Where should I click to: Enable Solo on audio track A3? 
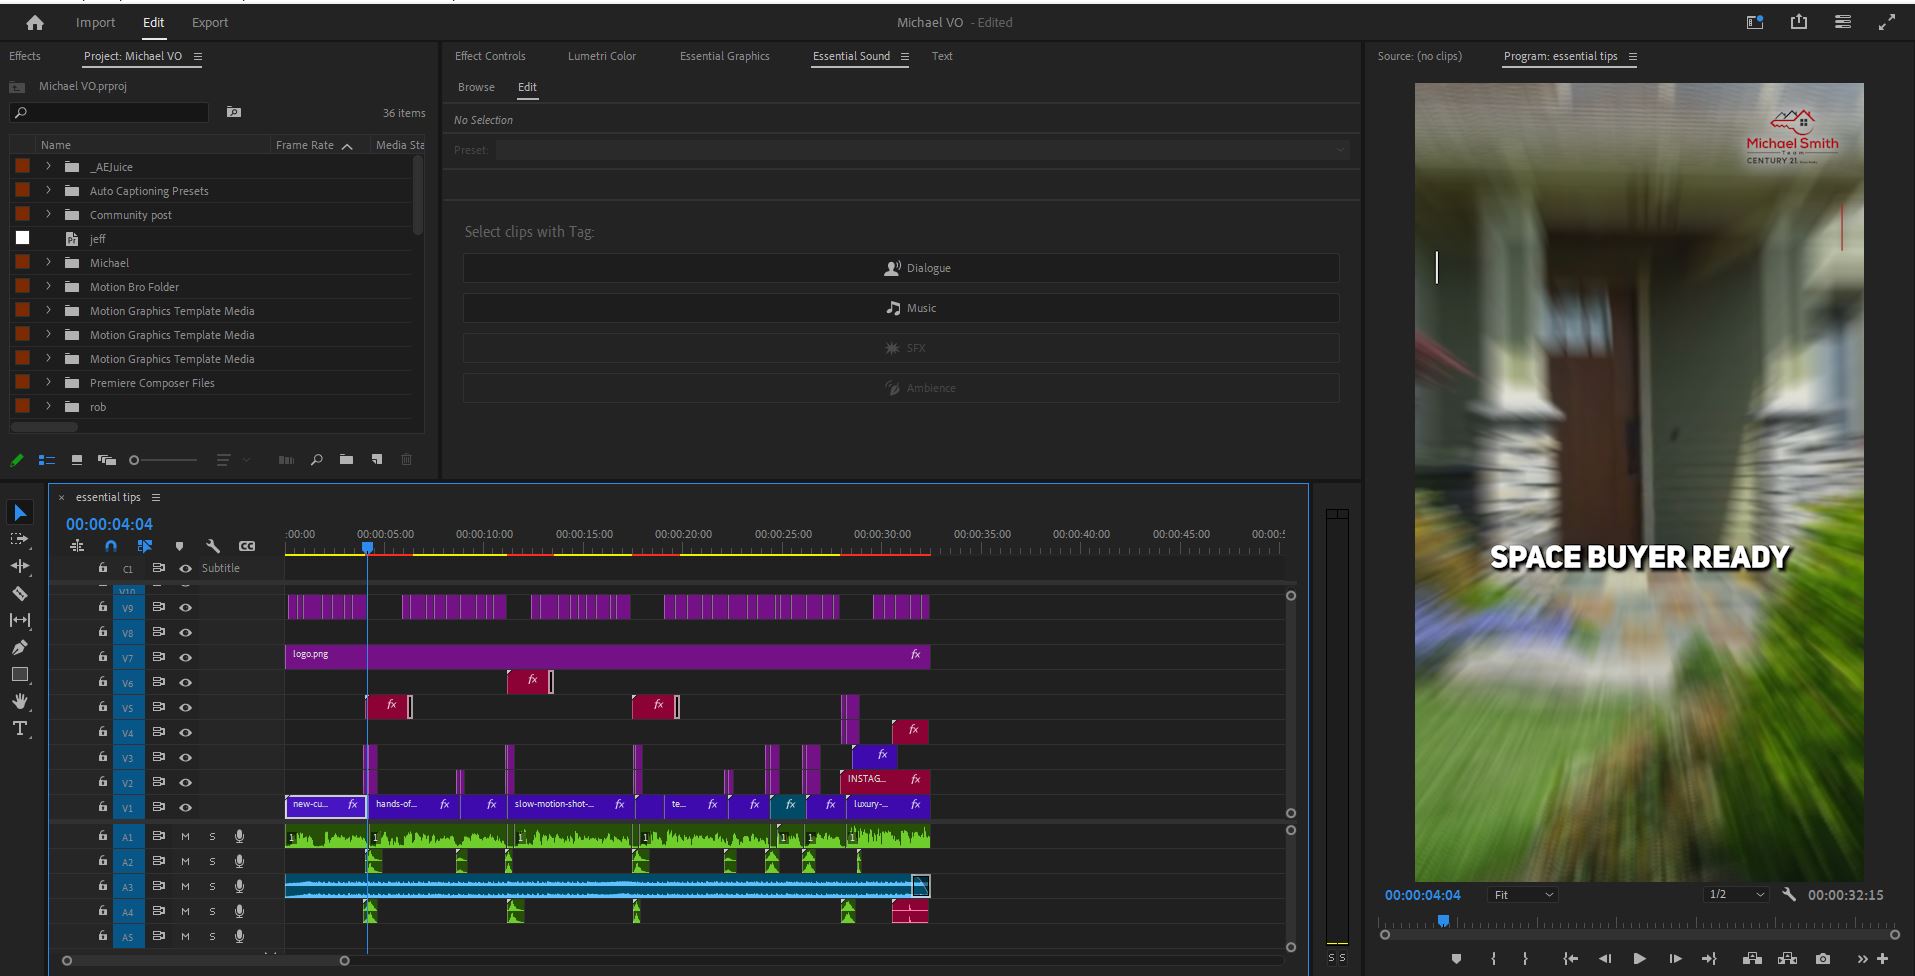pos(212,886)
